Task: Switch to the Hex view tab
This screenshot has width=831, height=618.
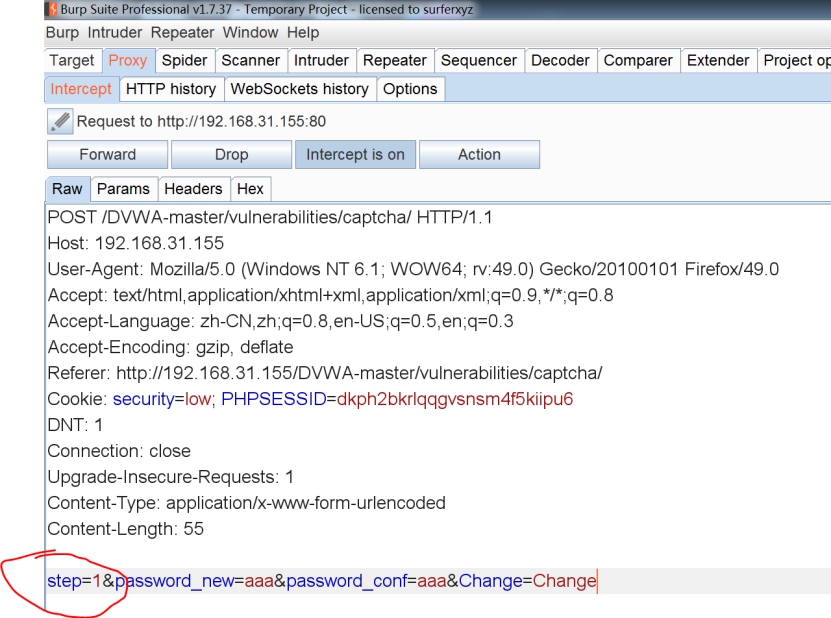Action: click(250, 189)
